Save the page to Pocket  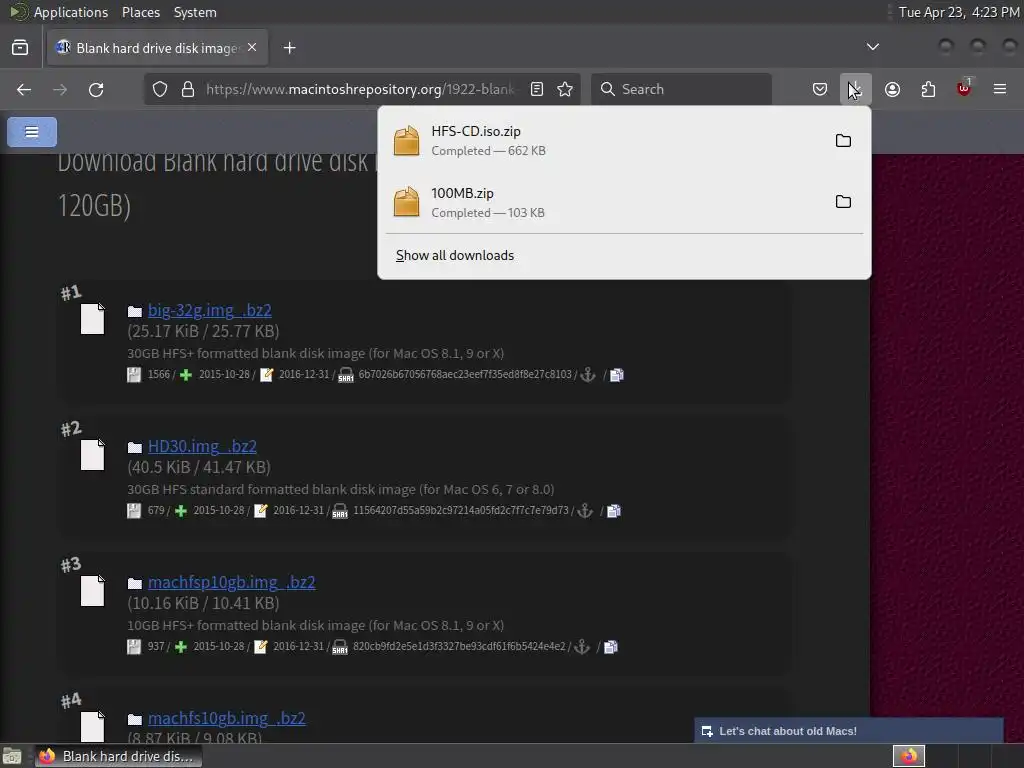[x=820, y=89]
